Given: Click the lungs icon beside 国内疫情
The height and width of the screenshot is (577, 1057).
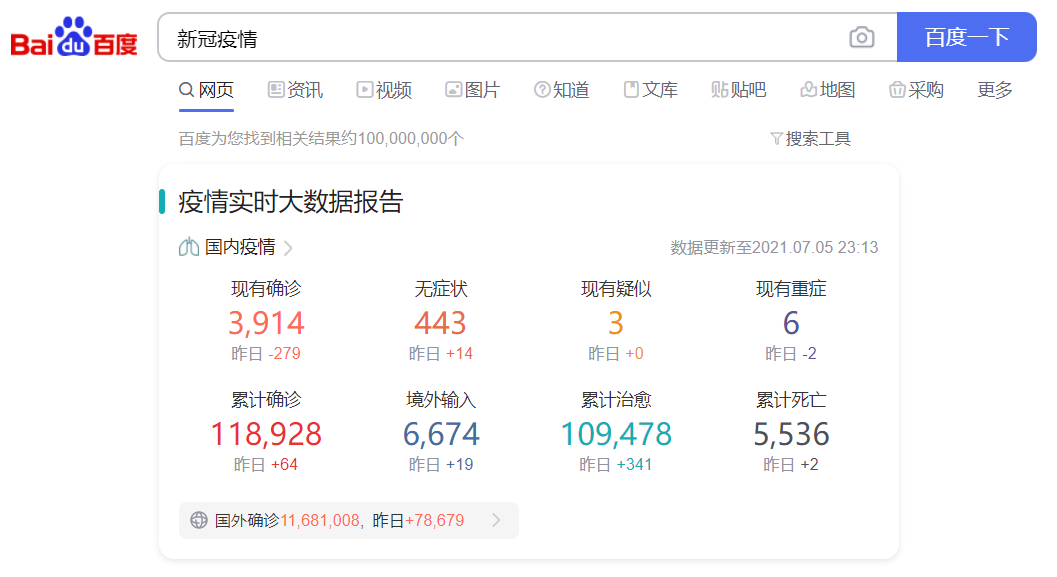Looking at the screenshot, I should [x=189, y=247].
